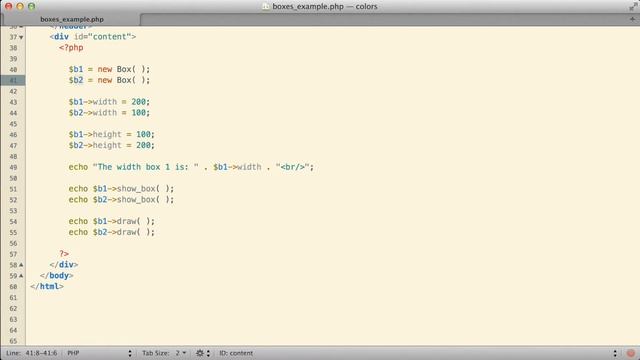The height and width of the screenshot is (360, 640).
Task: Click the Line 41:8–41:6 position indicator
Action: tap(31, 353)
